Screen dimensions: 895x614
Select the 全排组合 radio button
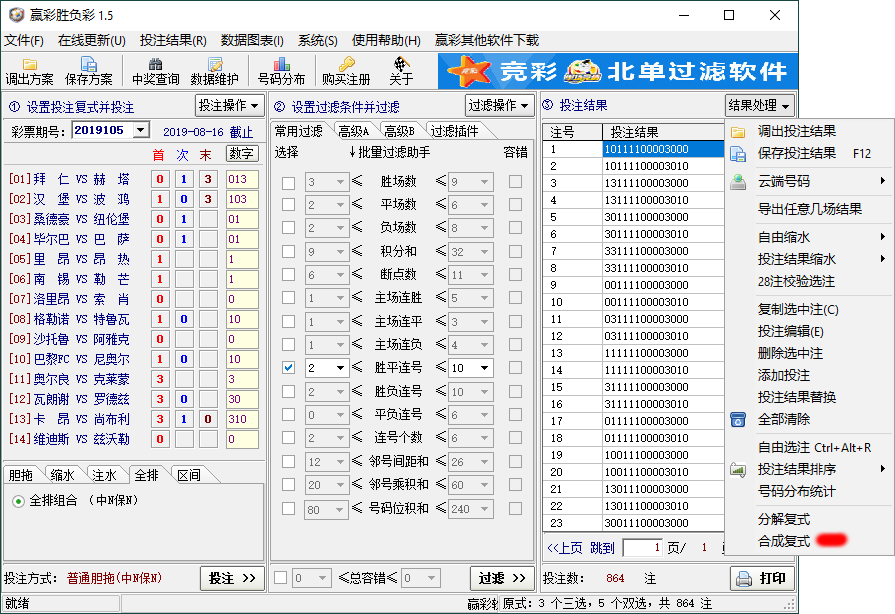point(18,501)
